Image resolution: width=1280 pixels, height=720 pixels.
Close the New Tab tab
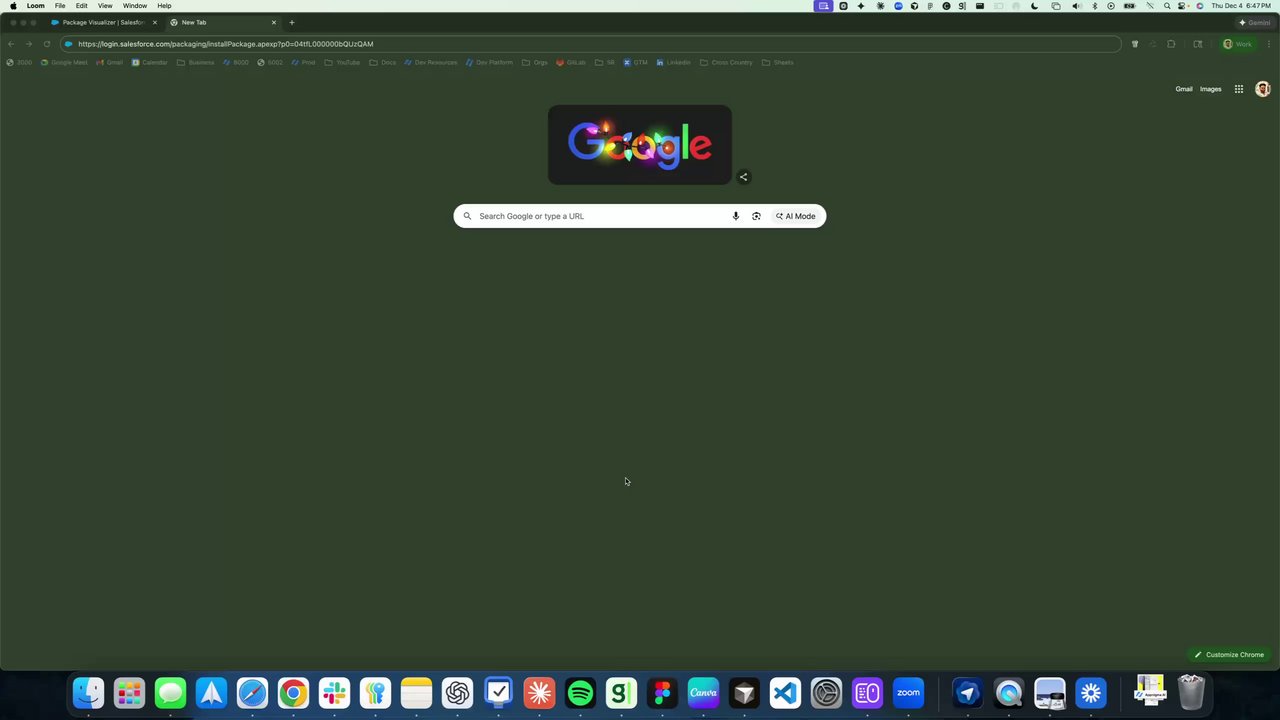(274, 22)
